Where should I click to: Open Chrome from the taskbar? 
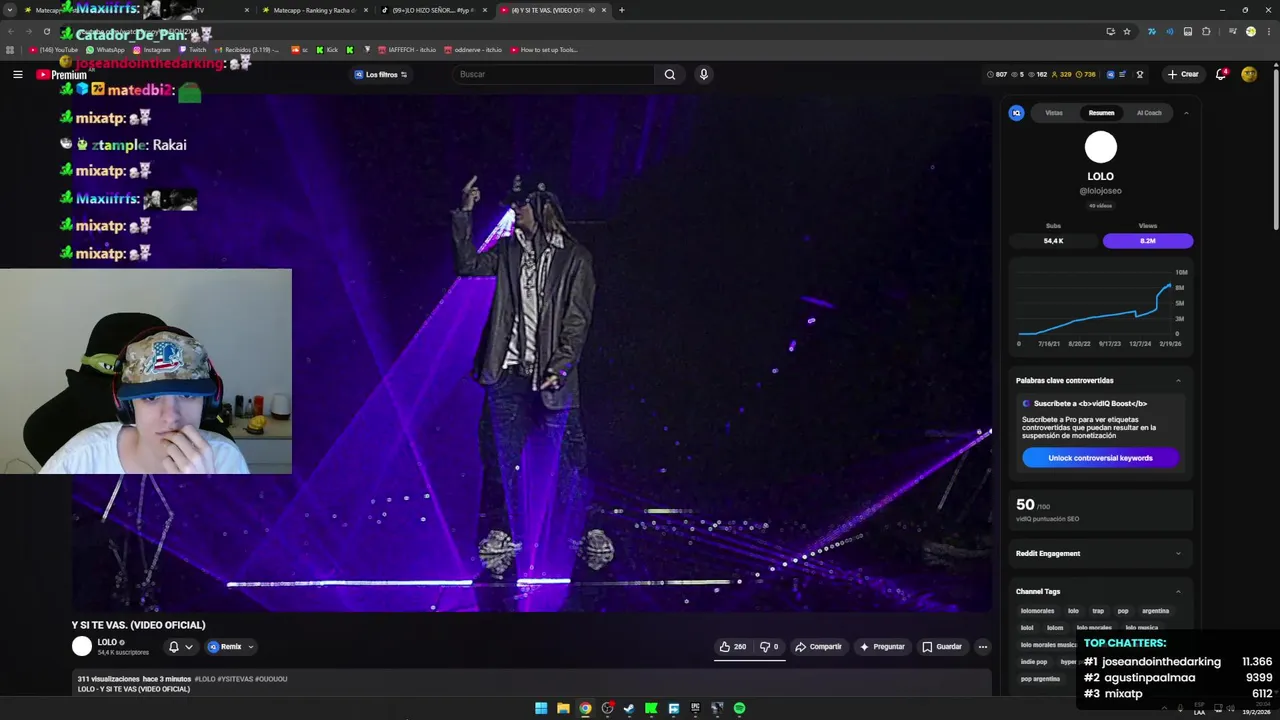tap(585, 708)
